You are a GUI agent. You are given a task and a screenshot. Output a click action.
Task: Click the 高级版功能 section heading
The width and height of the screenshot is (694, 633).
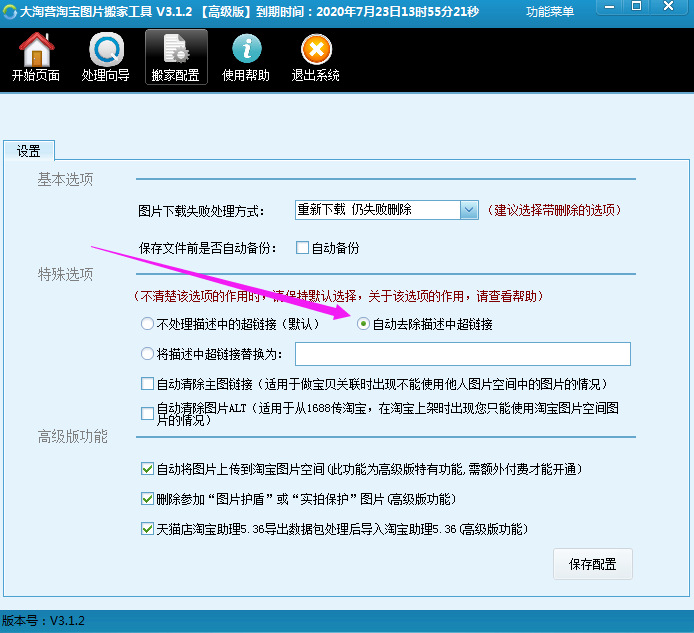coord(73,437)
